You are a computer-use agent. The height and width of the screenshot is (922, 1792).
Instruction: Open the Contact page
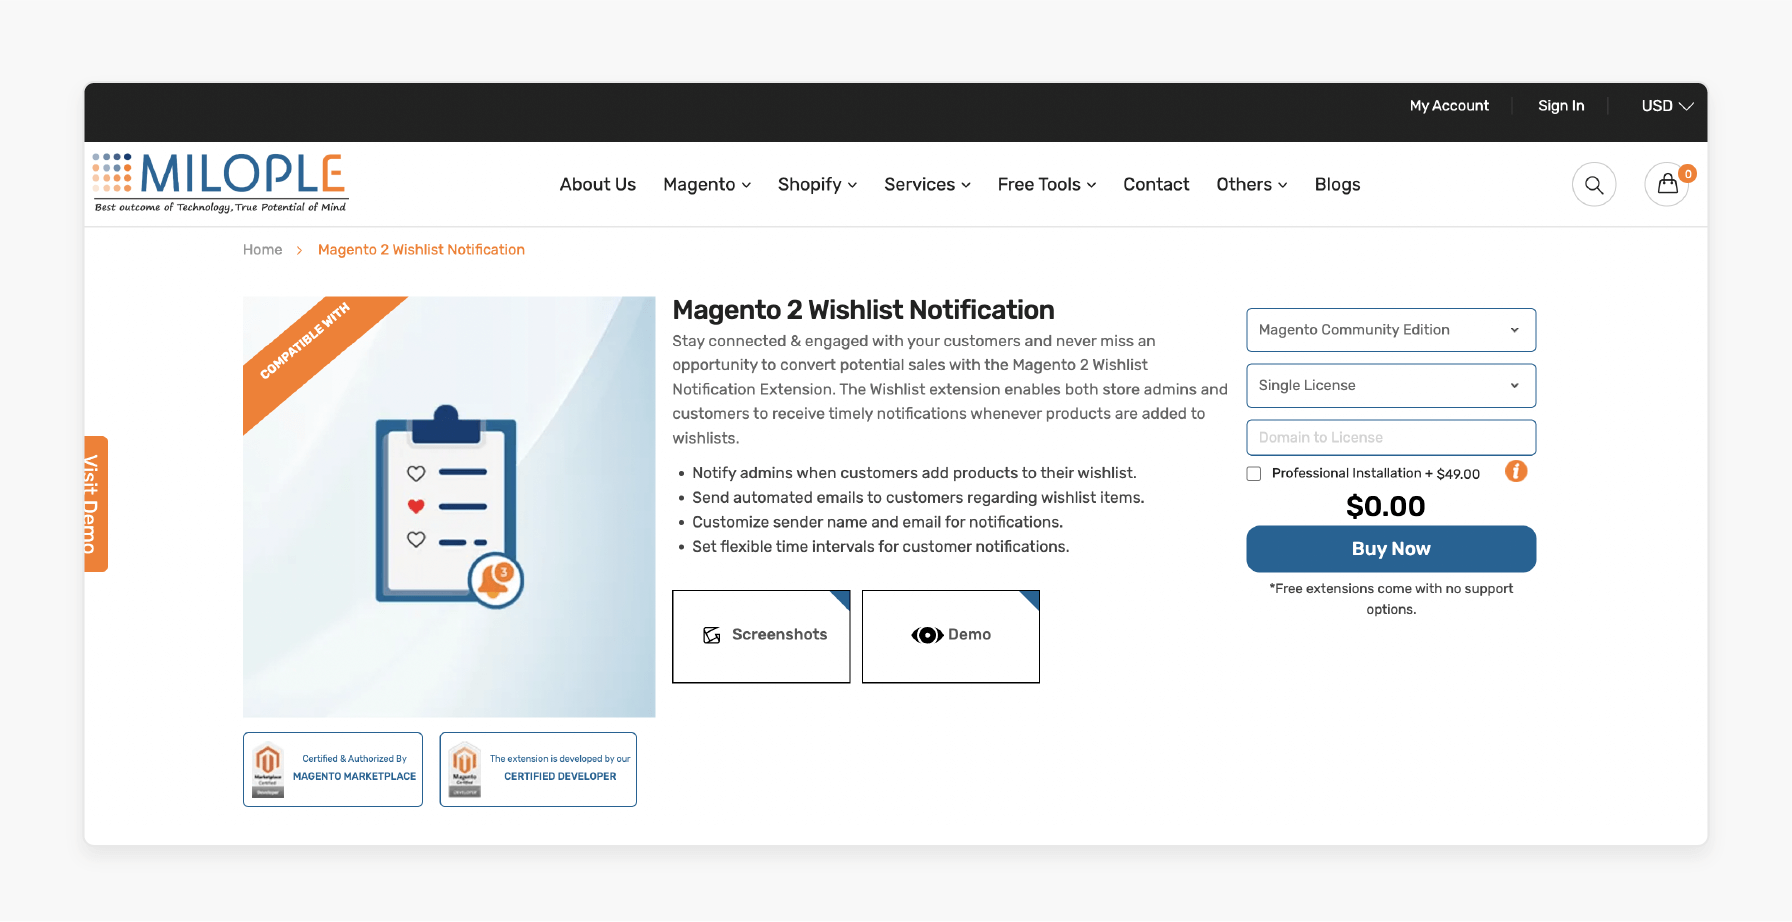pos(1156,185)
